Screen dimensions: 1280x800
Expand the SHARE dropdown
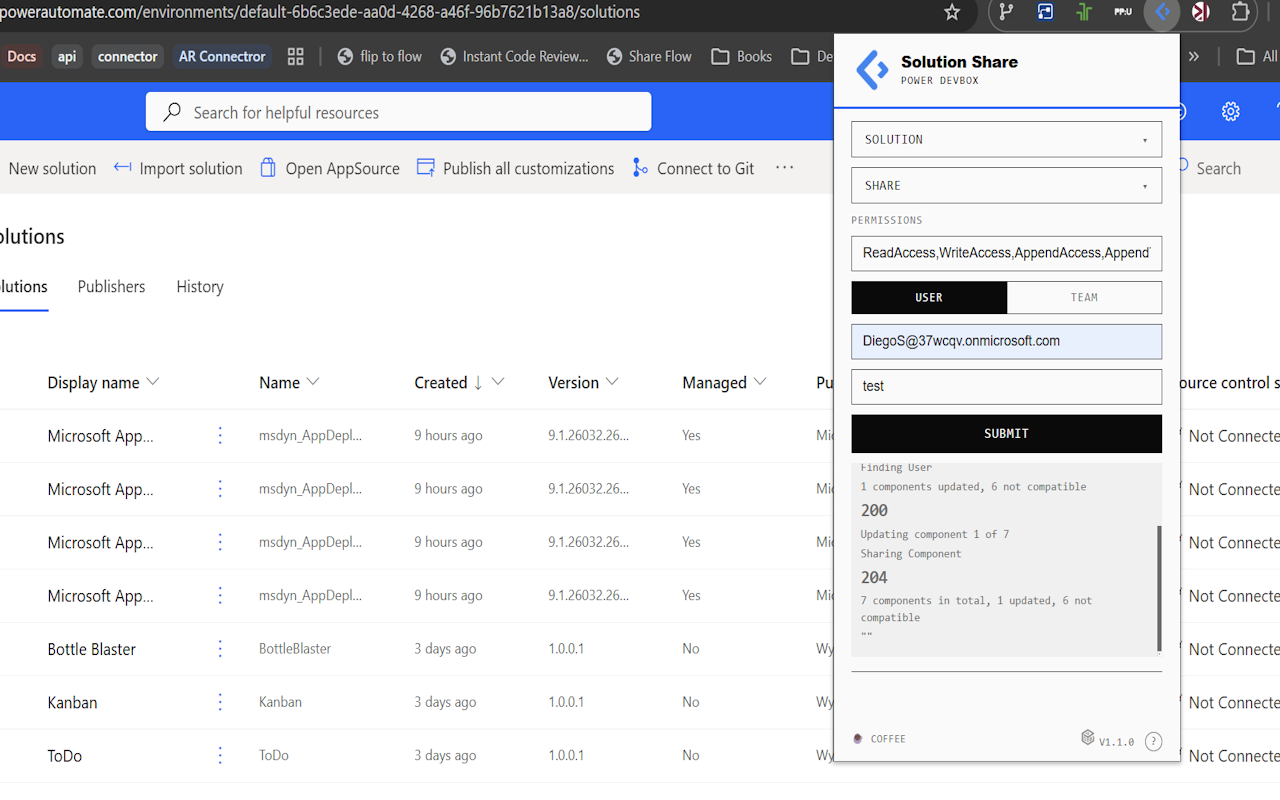coord(1006,185)
